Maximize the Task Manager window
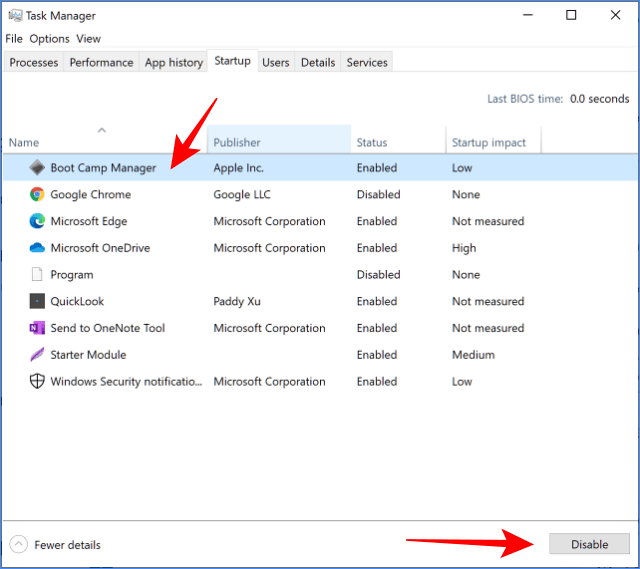640x569 pixels. click(x=571, y=15)
